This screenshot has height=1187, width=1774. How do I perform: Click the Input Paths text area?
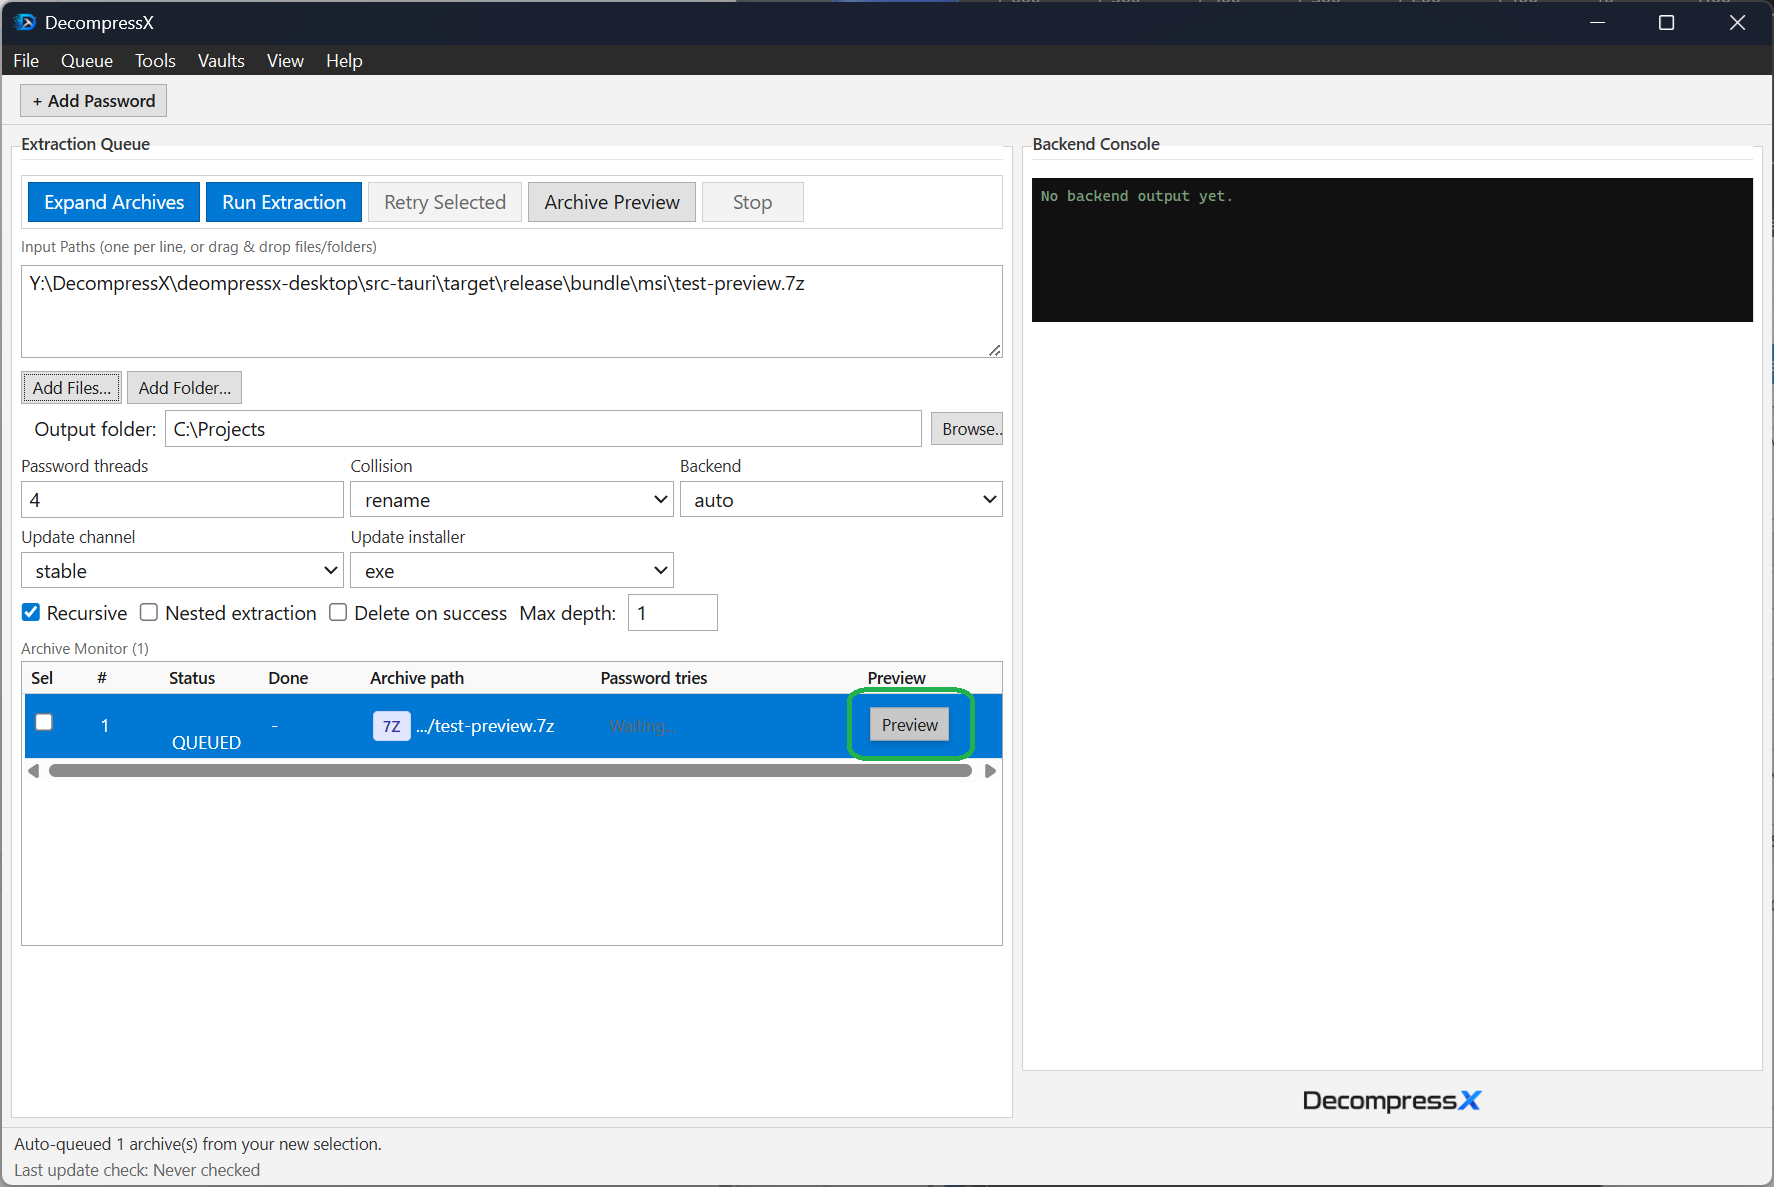tap(512, 311)
